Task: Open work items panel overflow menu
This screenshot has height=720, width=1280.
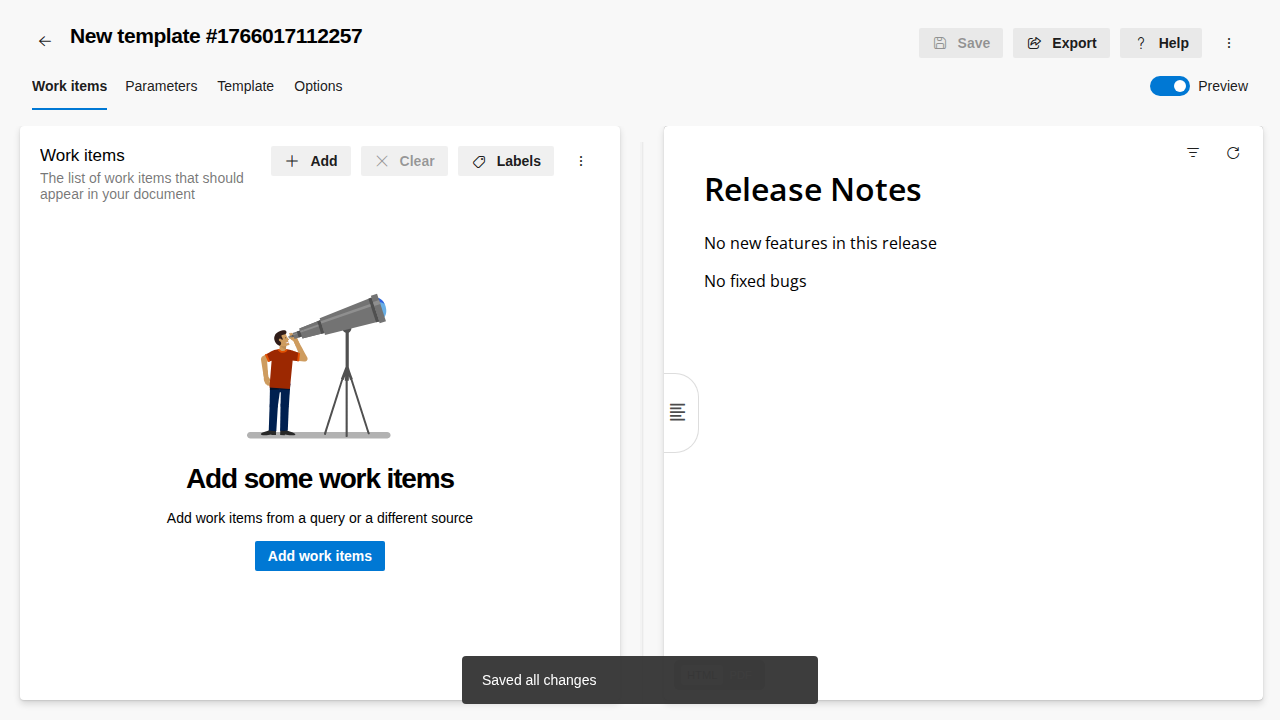Action: click(581, 161)
